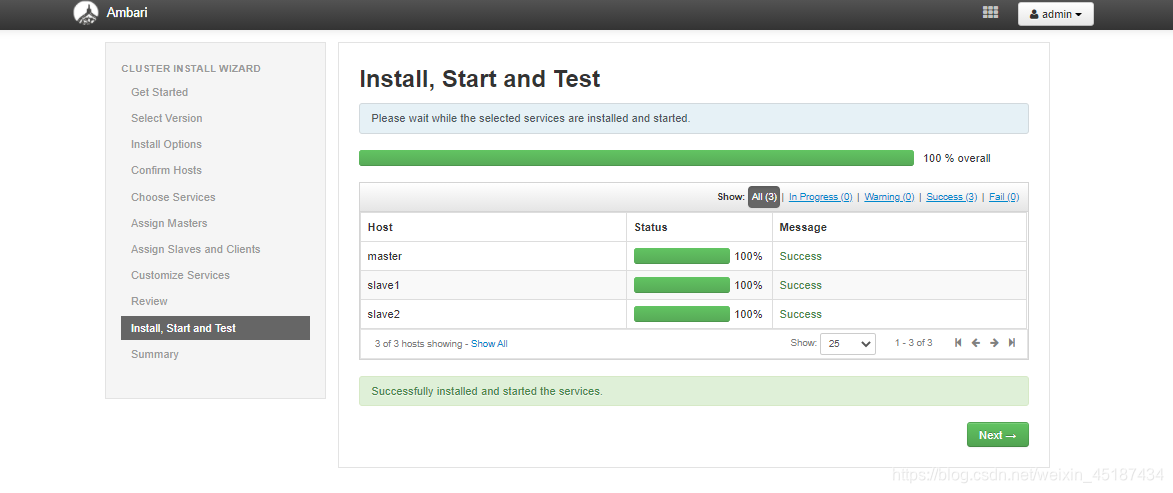Click slave1 host progress bar

(x=682, y=285)
